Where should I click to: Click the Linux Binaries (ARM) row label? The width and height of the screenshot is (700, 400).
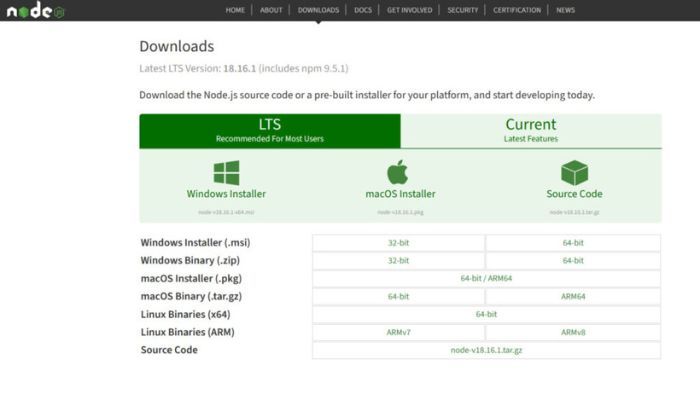[x=188, y=332]
